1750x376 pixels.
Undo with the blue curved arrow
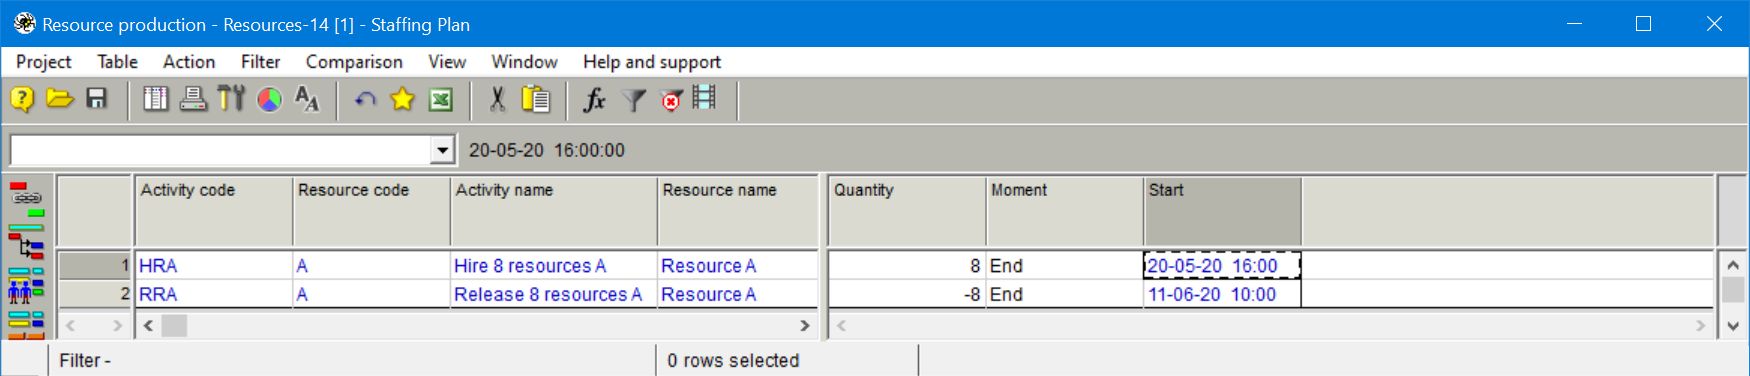365,99
